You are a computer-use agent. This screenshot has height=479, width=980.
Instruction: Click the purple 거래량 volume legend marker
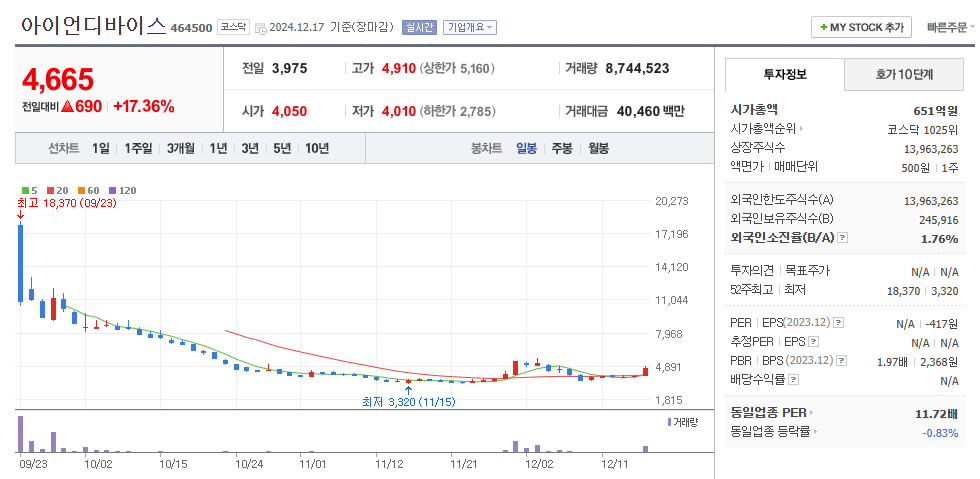point(669,421)
